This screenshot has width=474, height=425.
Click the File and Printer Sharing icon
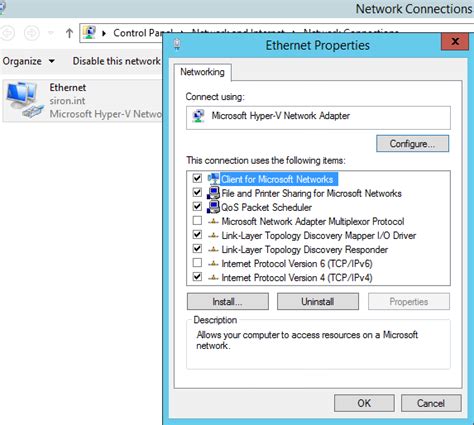(213, 193)
